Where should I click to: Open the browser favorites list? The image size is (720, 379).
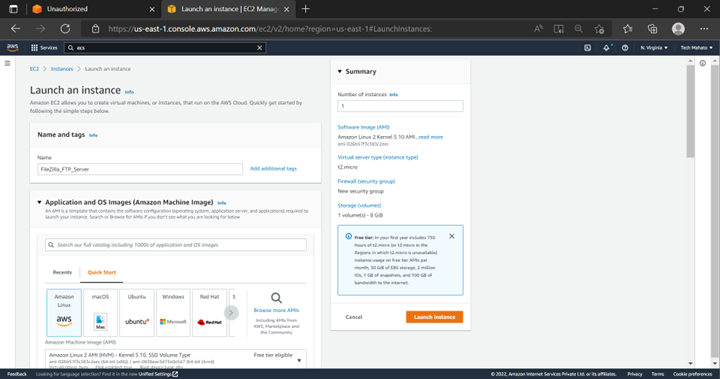click(x=628, y=29)
